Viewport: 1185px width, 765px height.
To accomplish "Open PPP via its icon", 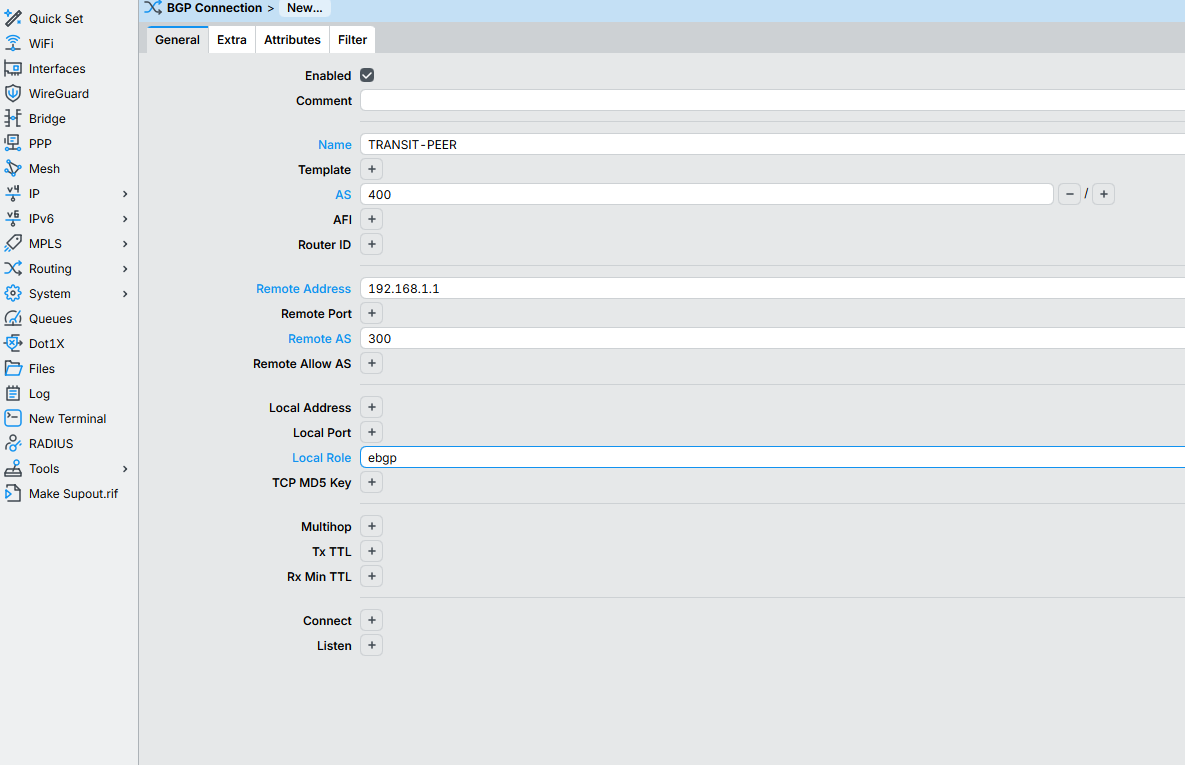I will coord(13,143).
